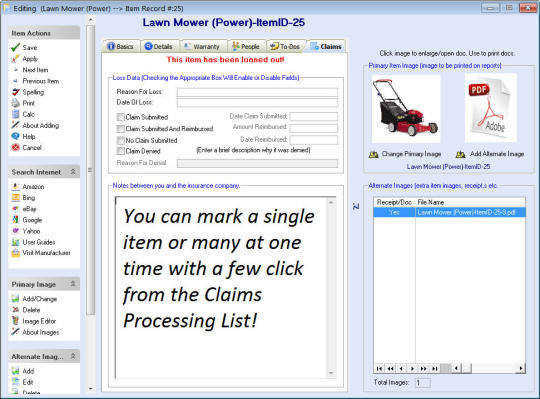This screenshot has width=540, height=399.
Task: Check the No Claim Submitted checkbox
Action: 121,140
